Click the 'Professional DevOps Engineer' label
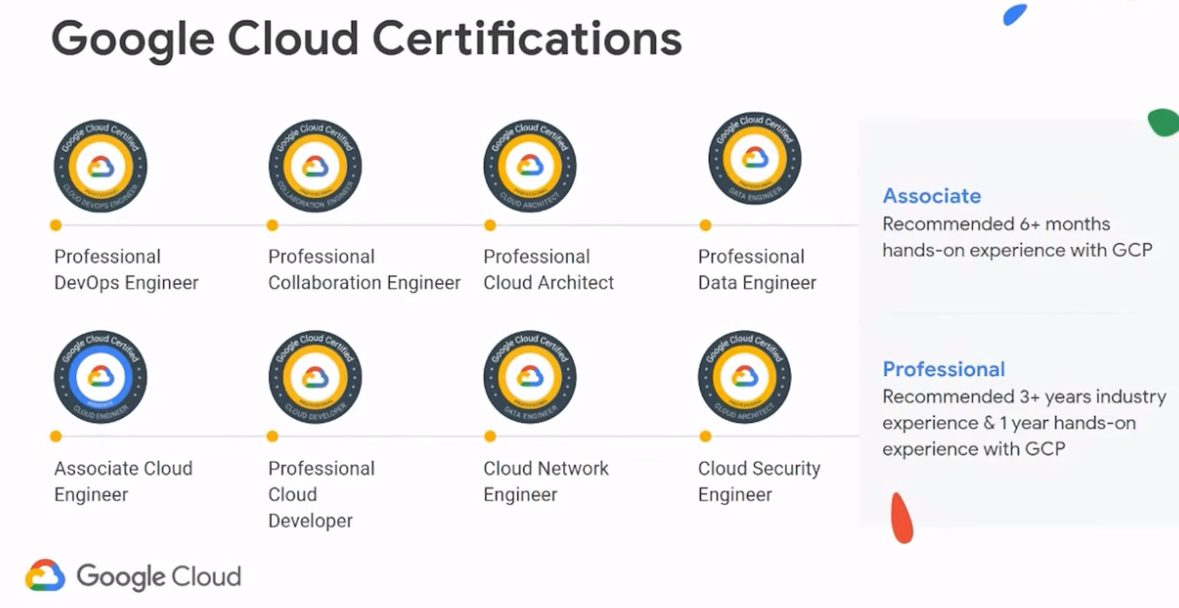 click(x=126, y=270)
